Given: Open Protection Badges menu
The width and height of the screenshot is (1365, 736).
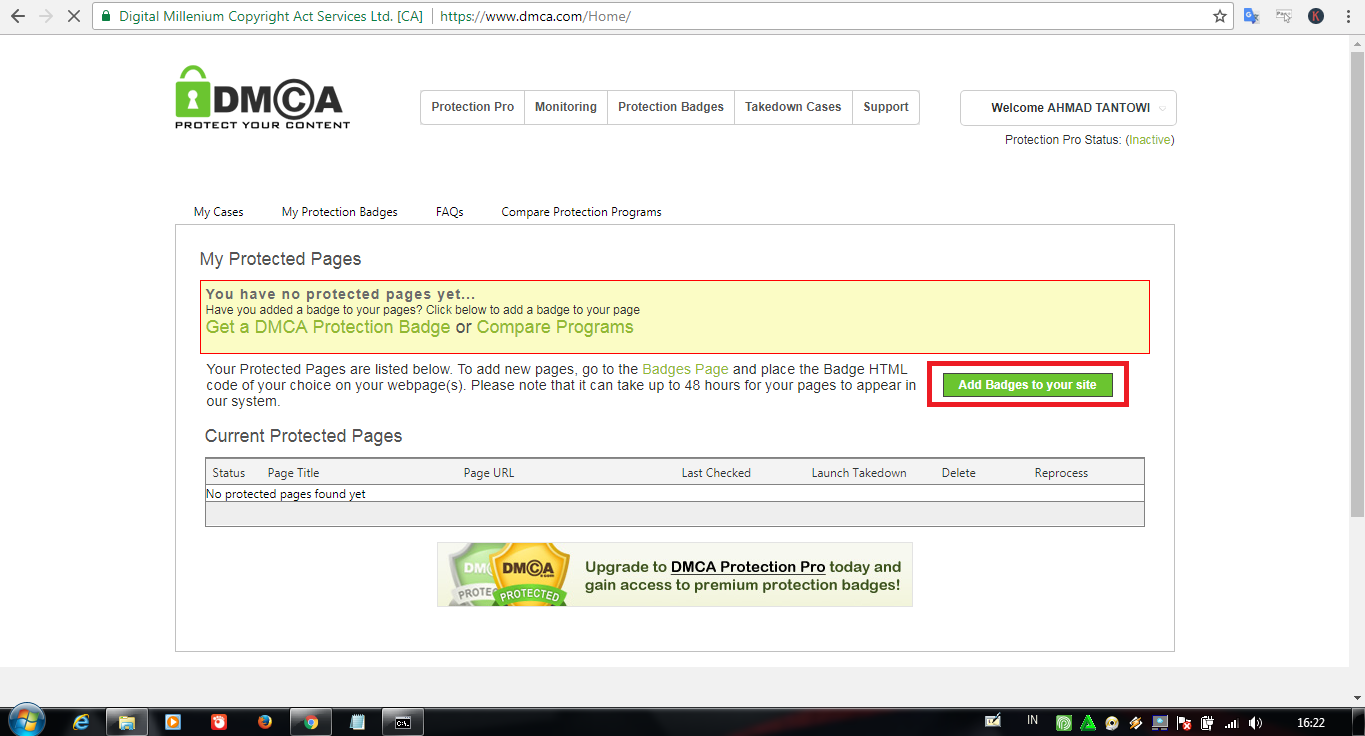Looking at the screenshot, I should pos(671,107).
